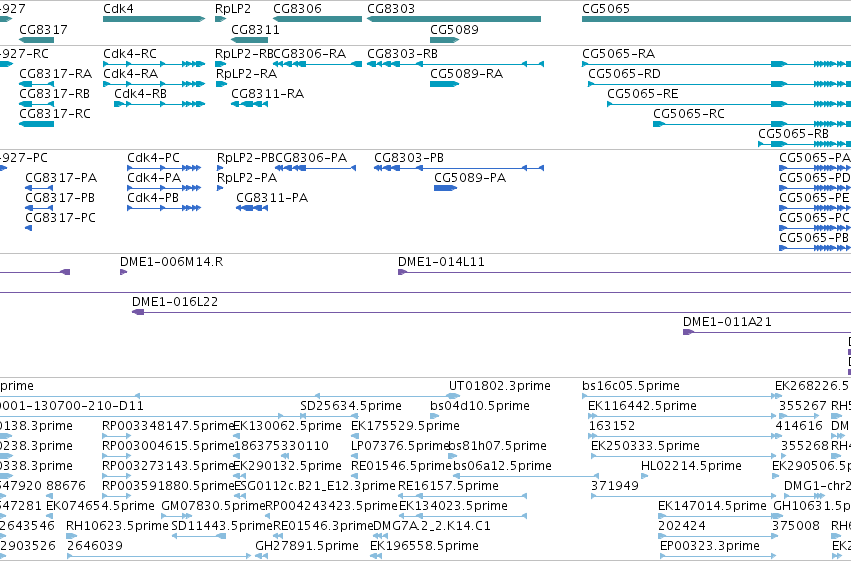Click protein CG8317-PC label
The width and height of the screenshot is (851, 561).
(x=60, y=218)
